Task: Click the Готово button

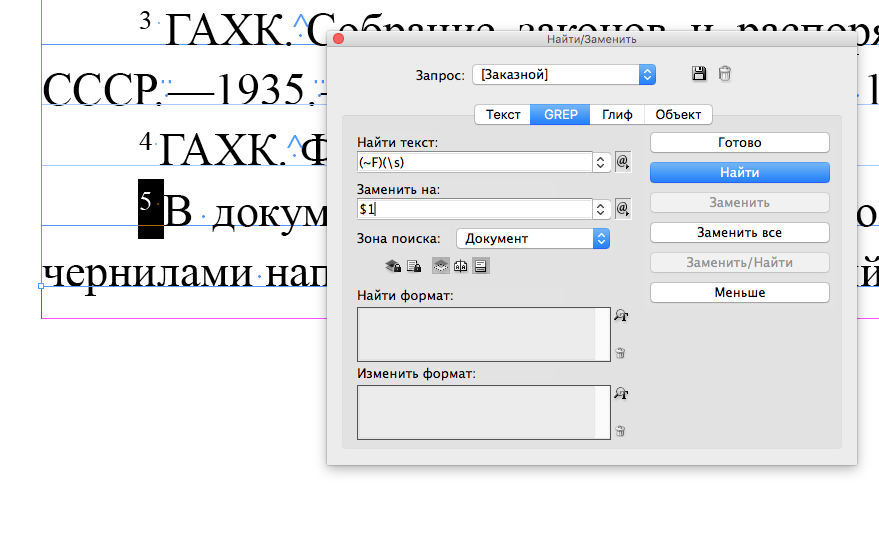Action: [x=739, y=142]
